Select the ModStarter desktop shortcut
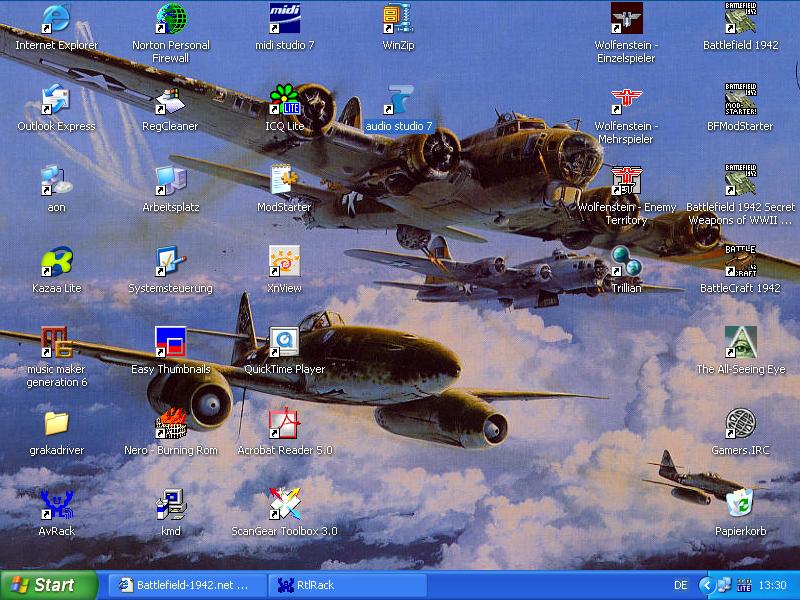800x600 pixels. pos(285,181)
